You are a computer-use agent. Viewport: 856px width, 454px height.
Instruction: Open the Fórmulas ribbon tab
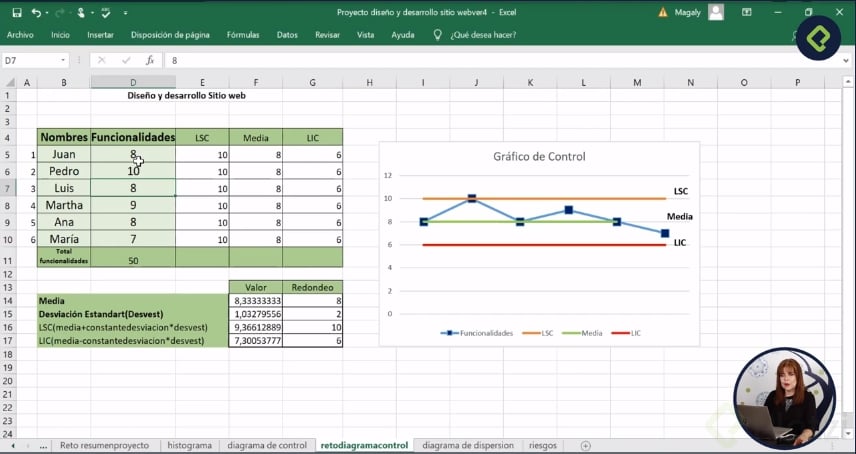(243, 35)
